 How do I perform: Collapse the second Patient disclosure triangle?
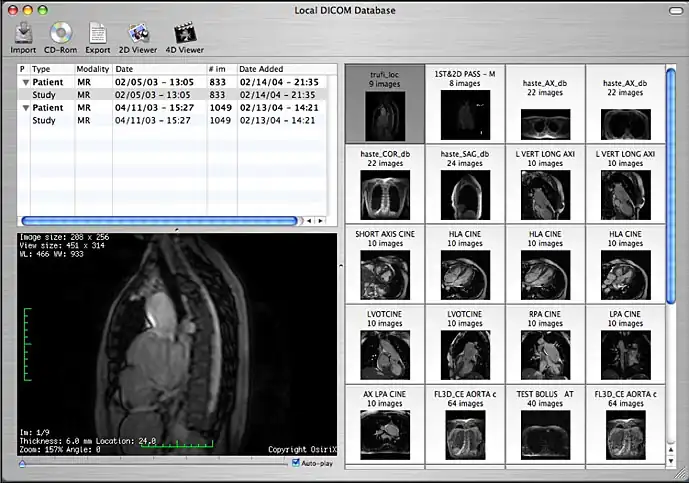click(x=24, y=108)
